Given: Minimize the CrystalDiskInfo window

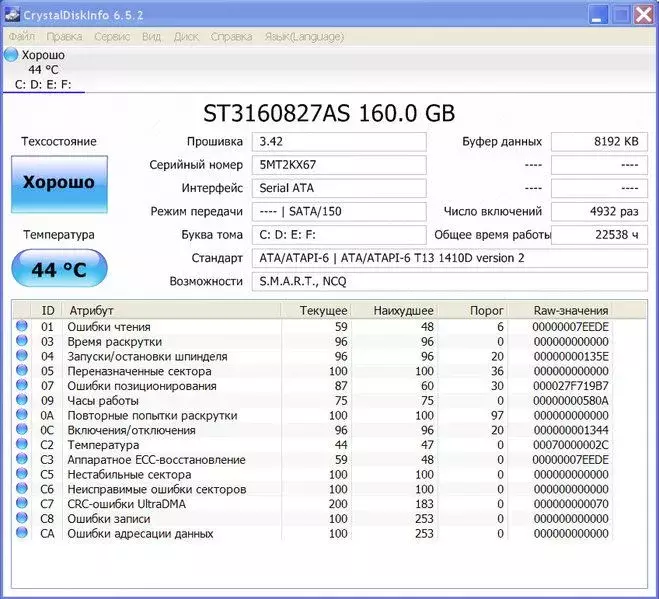Looking at the screenshot, I should [x=598, y=16].
